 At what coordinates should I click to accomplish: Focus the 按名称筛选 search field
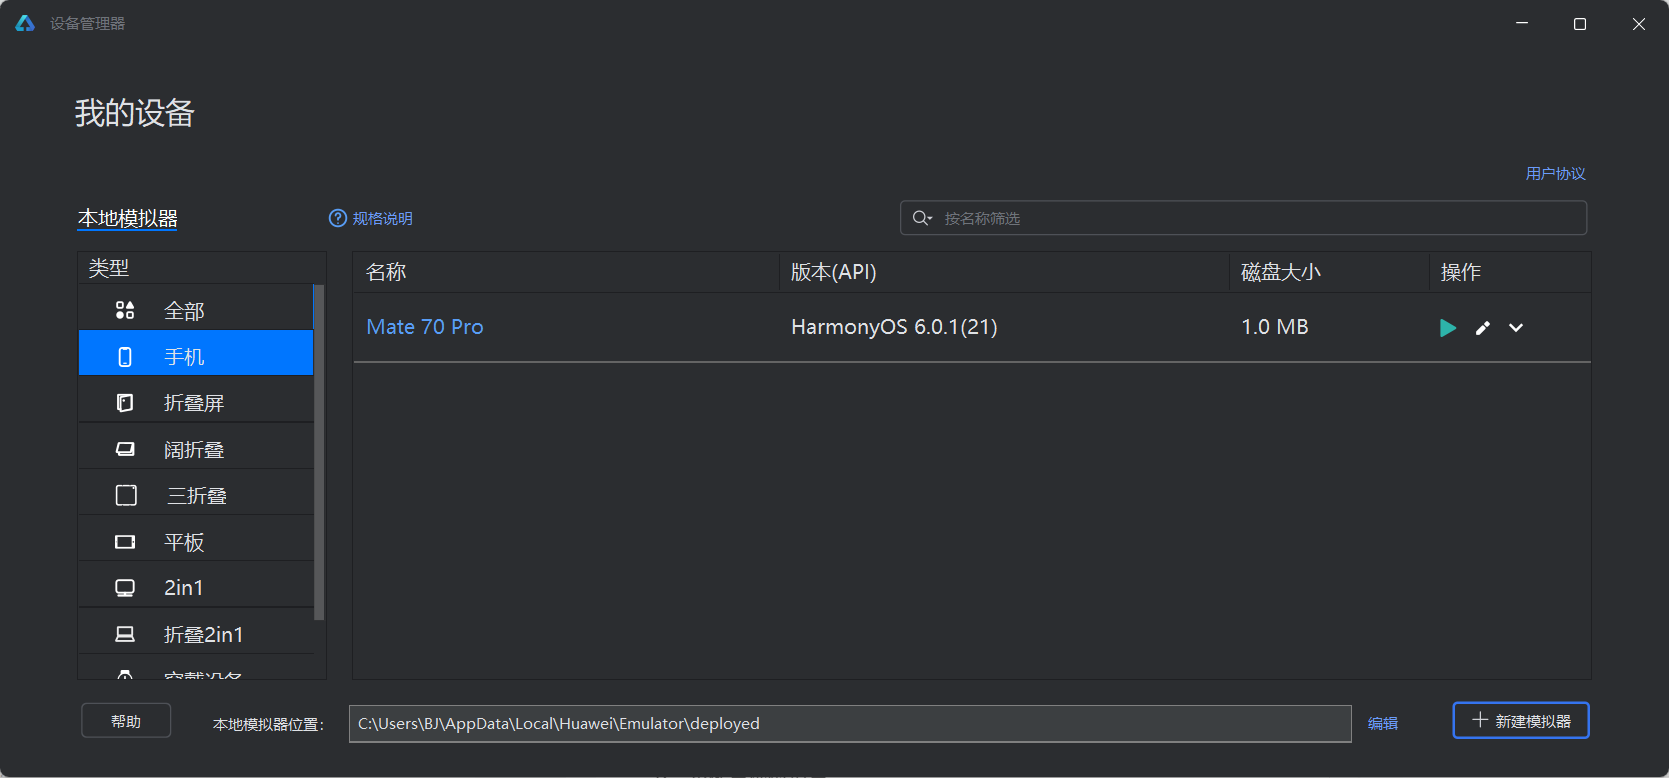1243,218
